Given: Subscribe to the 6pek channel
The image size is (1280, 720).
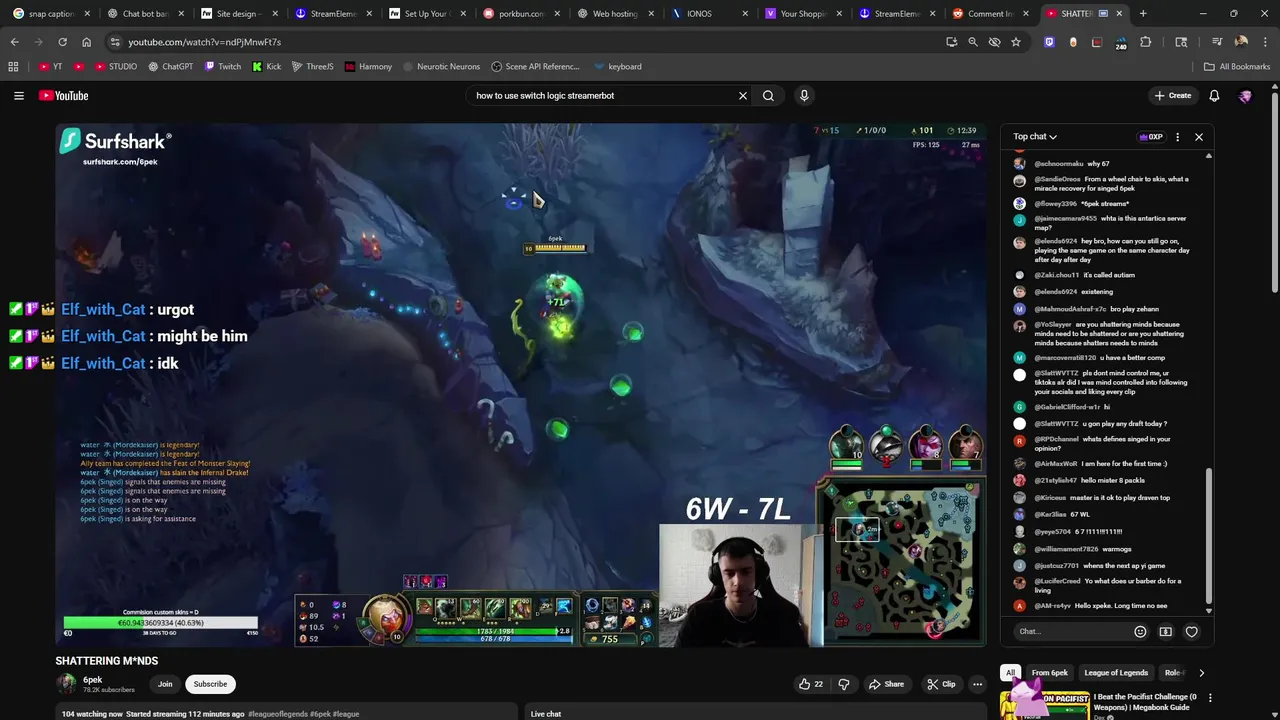Looking at the screenshot, I should point(210,684).
